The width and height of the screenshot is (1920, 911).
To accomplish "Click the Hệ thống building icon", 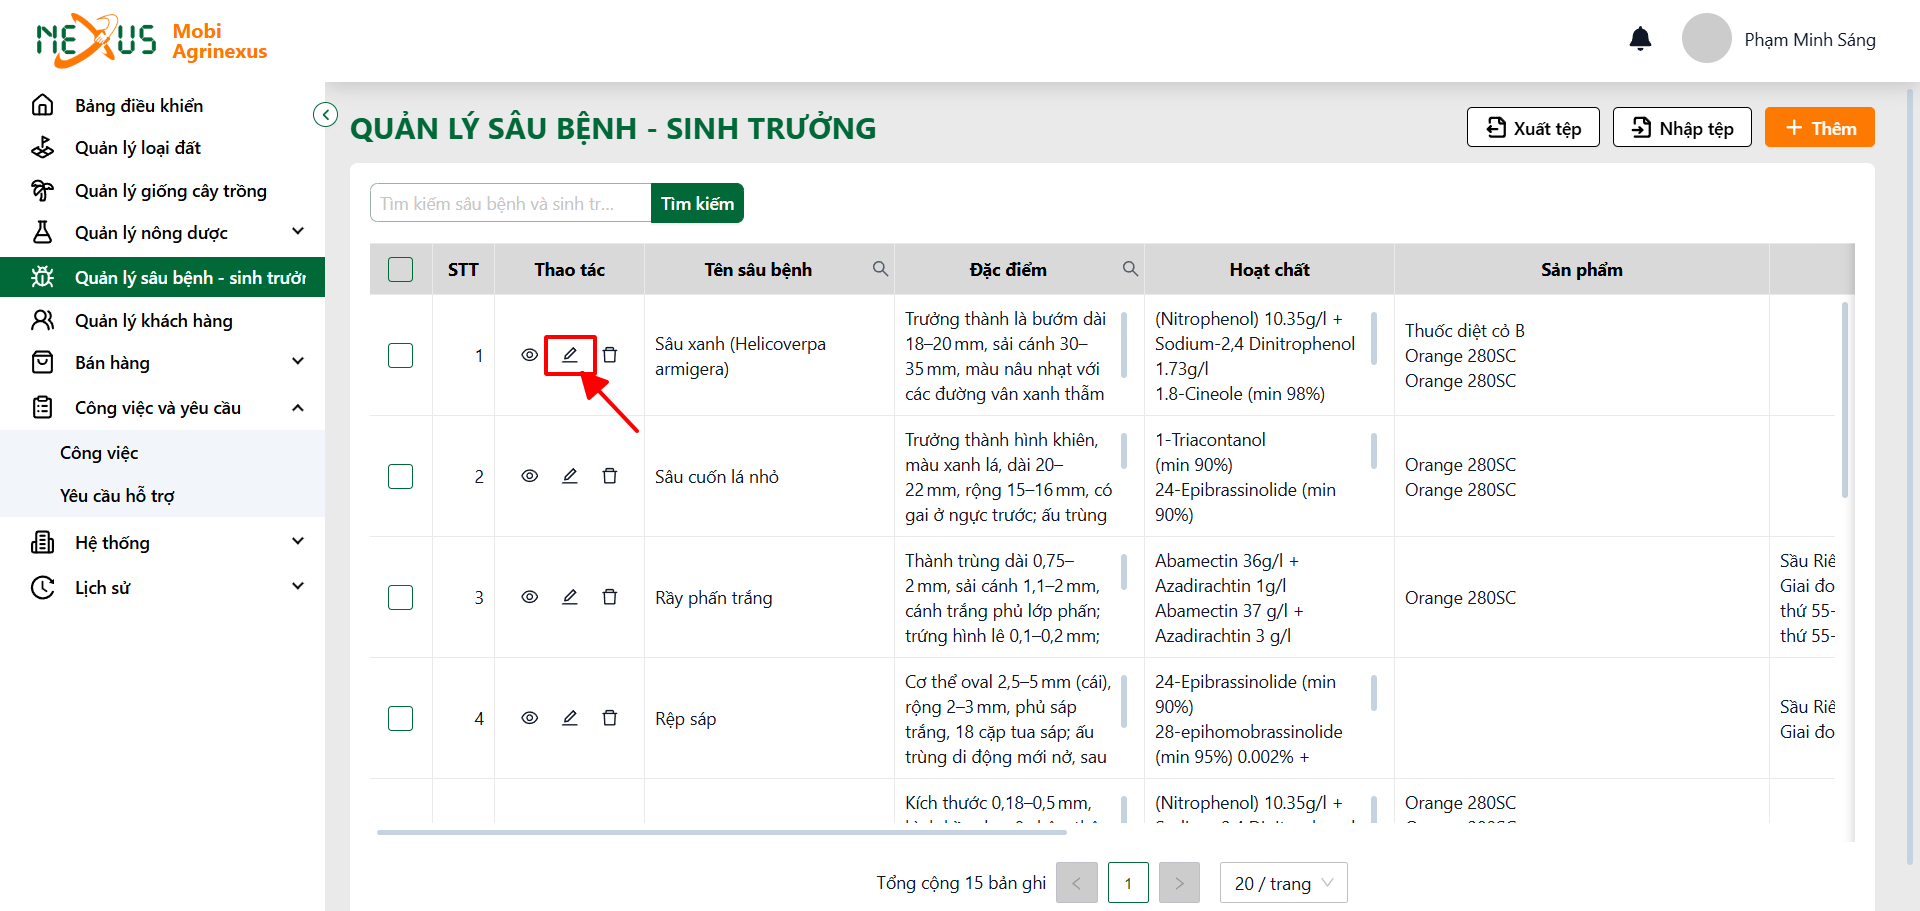I will [43, 542].
